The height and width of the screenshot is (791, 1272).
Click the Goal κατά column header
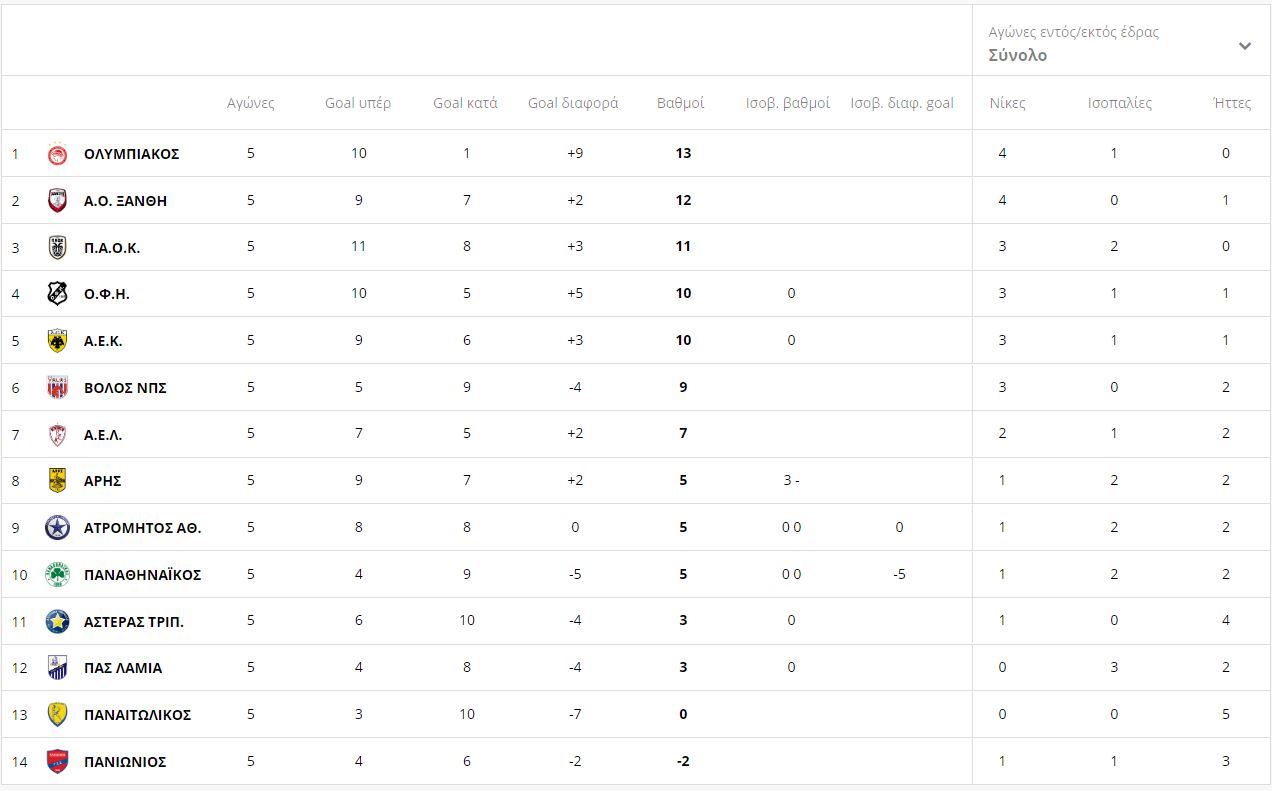465,103
